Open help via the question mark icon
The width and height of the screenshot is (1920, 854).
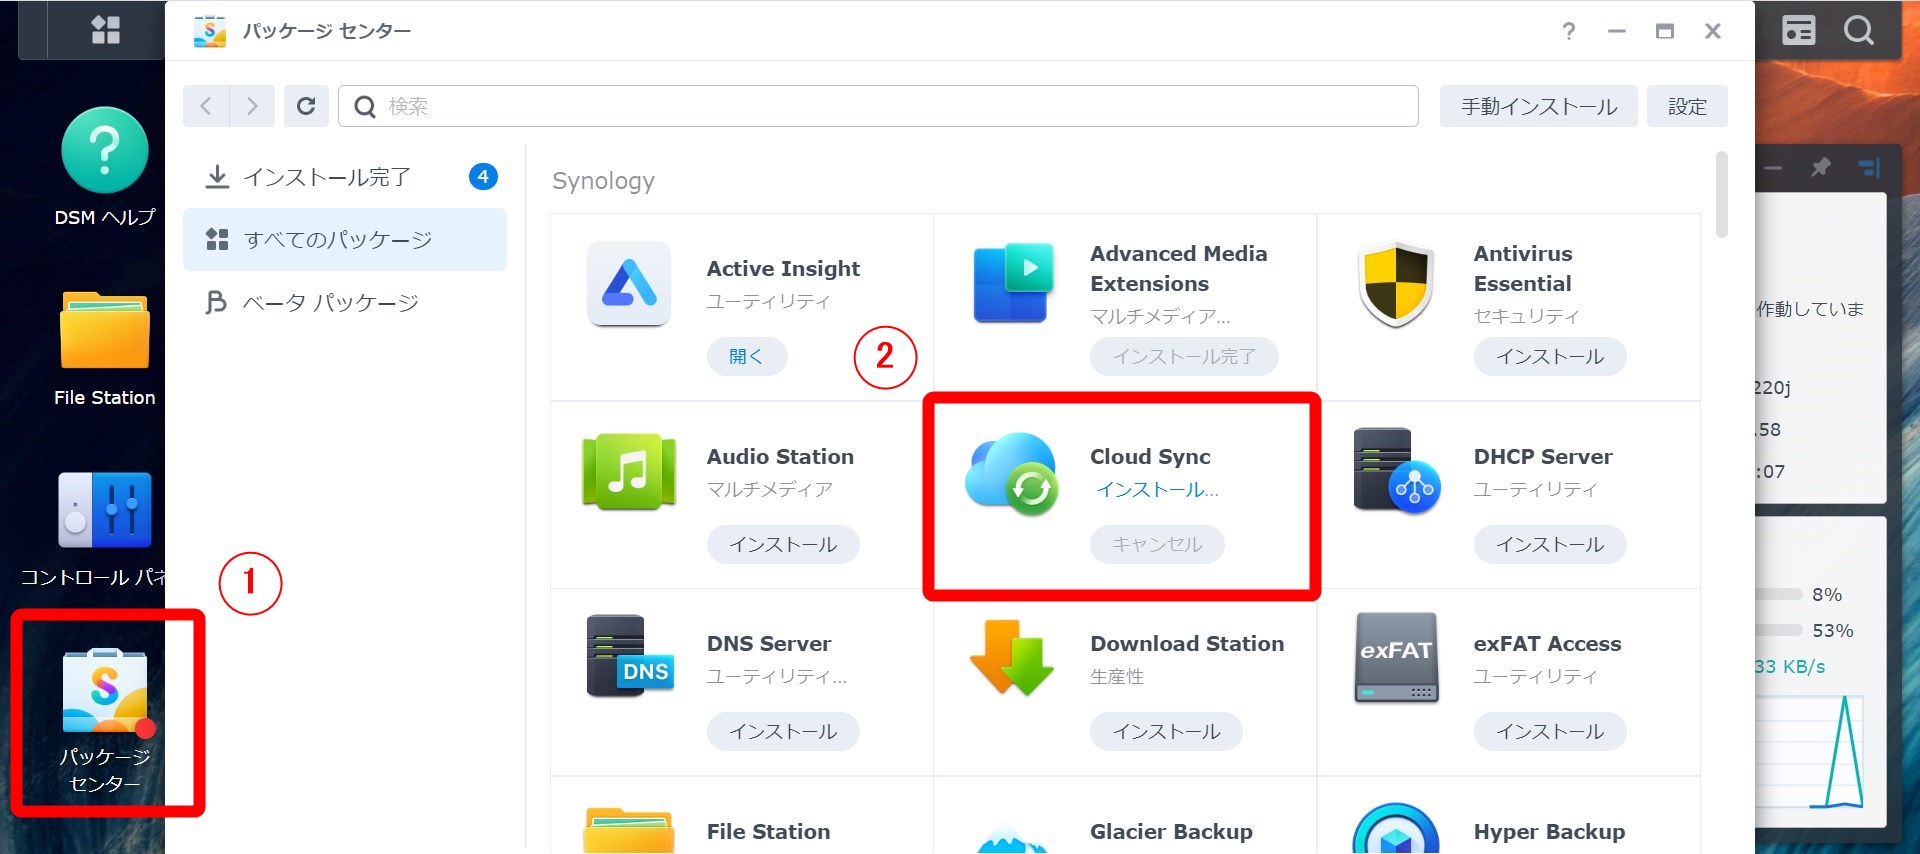1569,31
